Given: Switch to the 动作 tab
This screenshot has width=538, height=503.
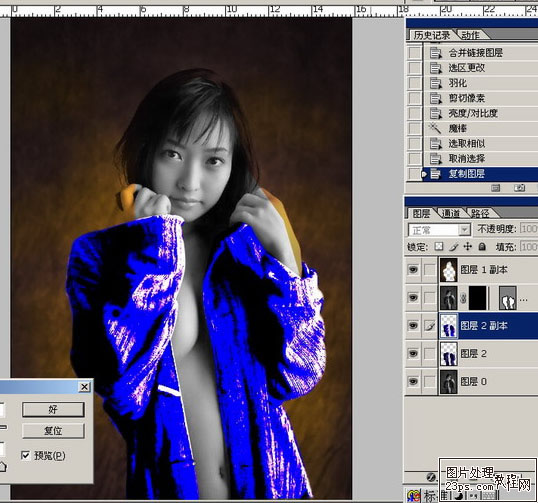Looking at the screenshot, I should [x=470, y=35].
